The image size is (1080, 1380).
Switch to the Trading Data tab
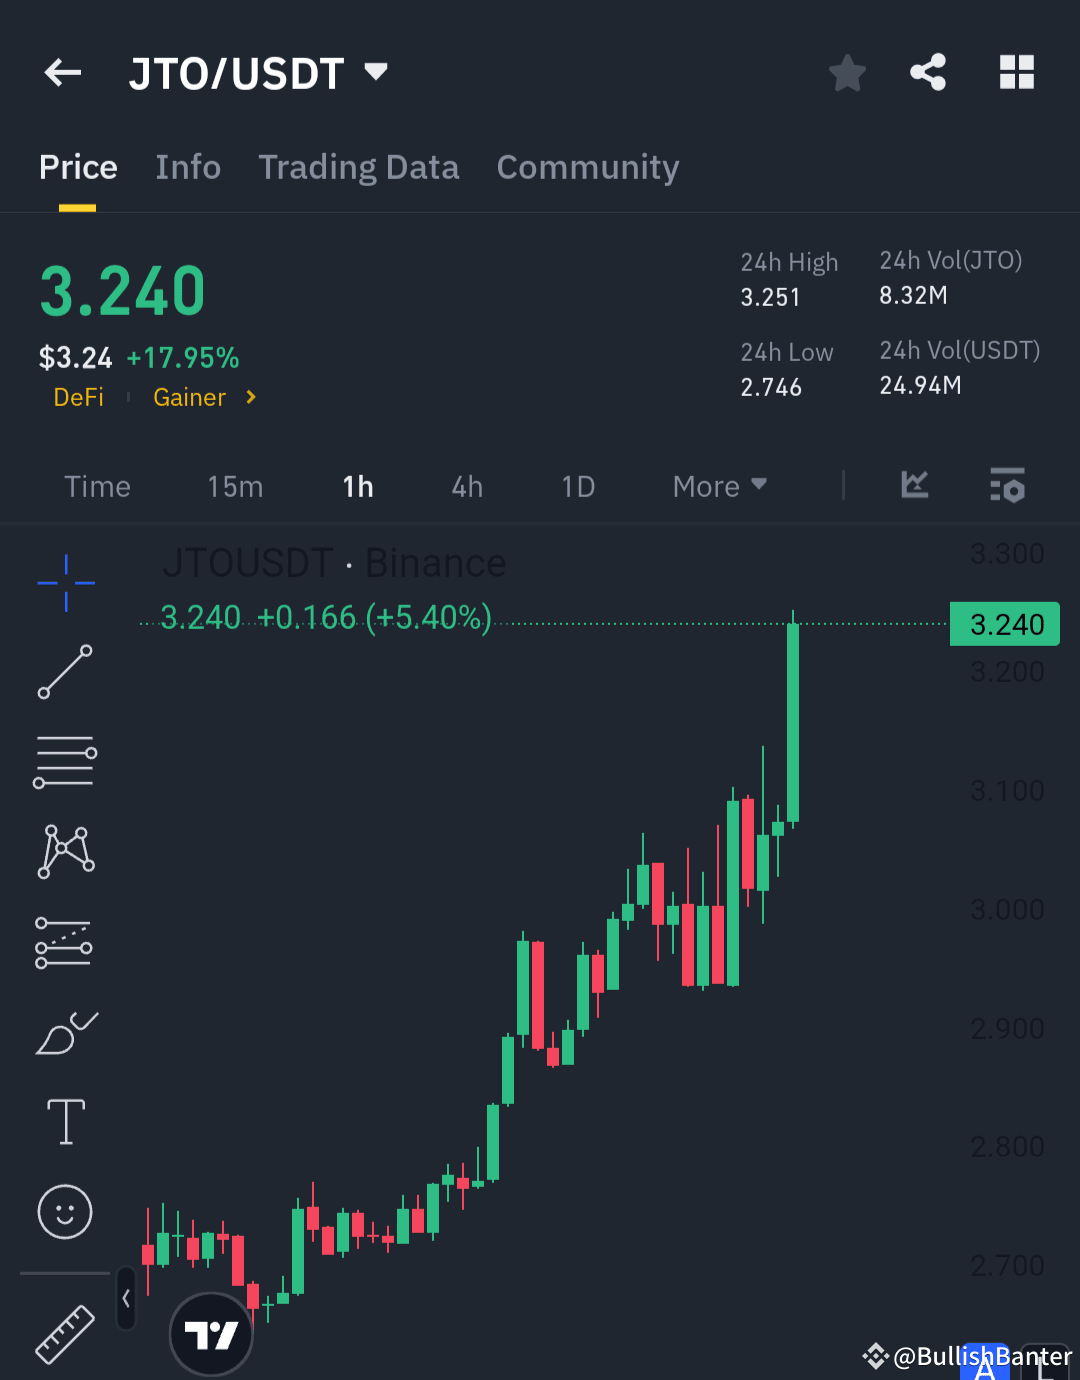tap(358, 167)
